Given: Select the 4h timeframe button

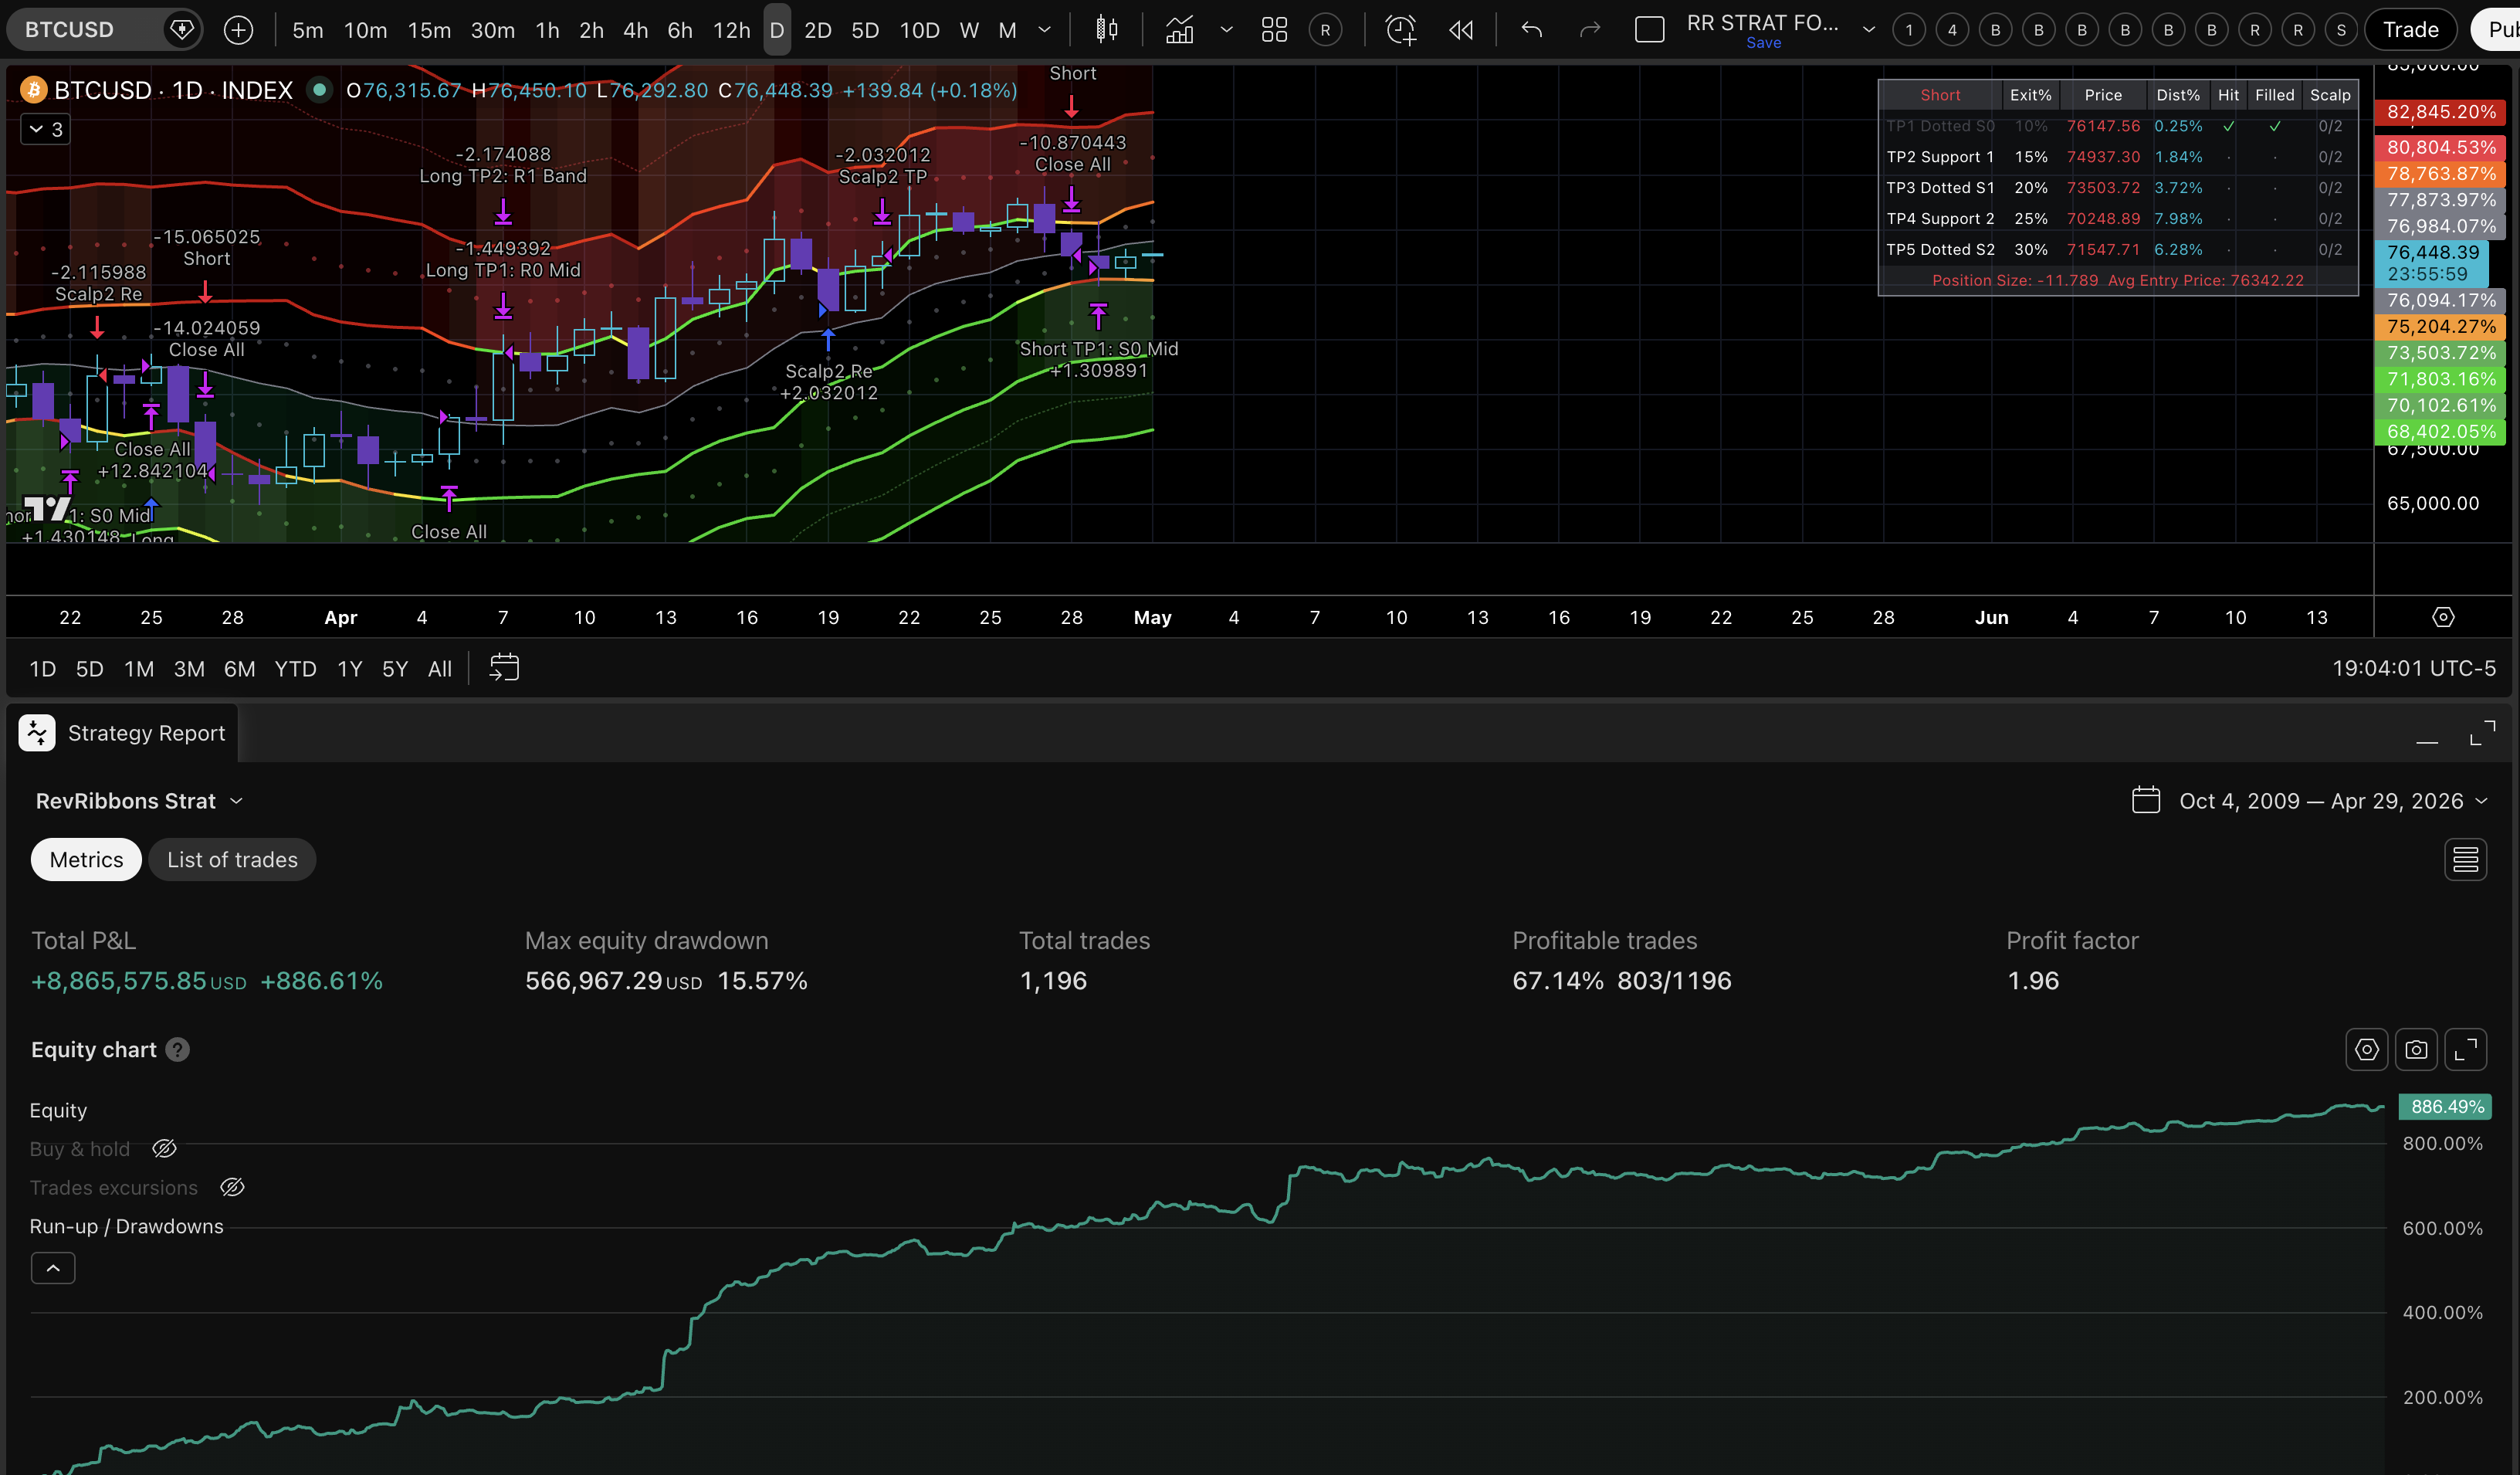Looking at the screenshot, I should [636, 30].
